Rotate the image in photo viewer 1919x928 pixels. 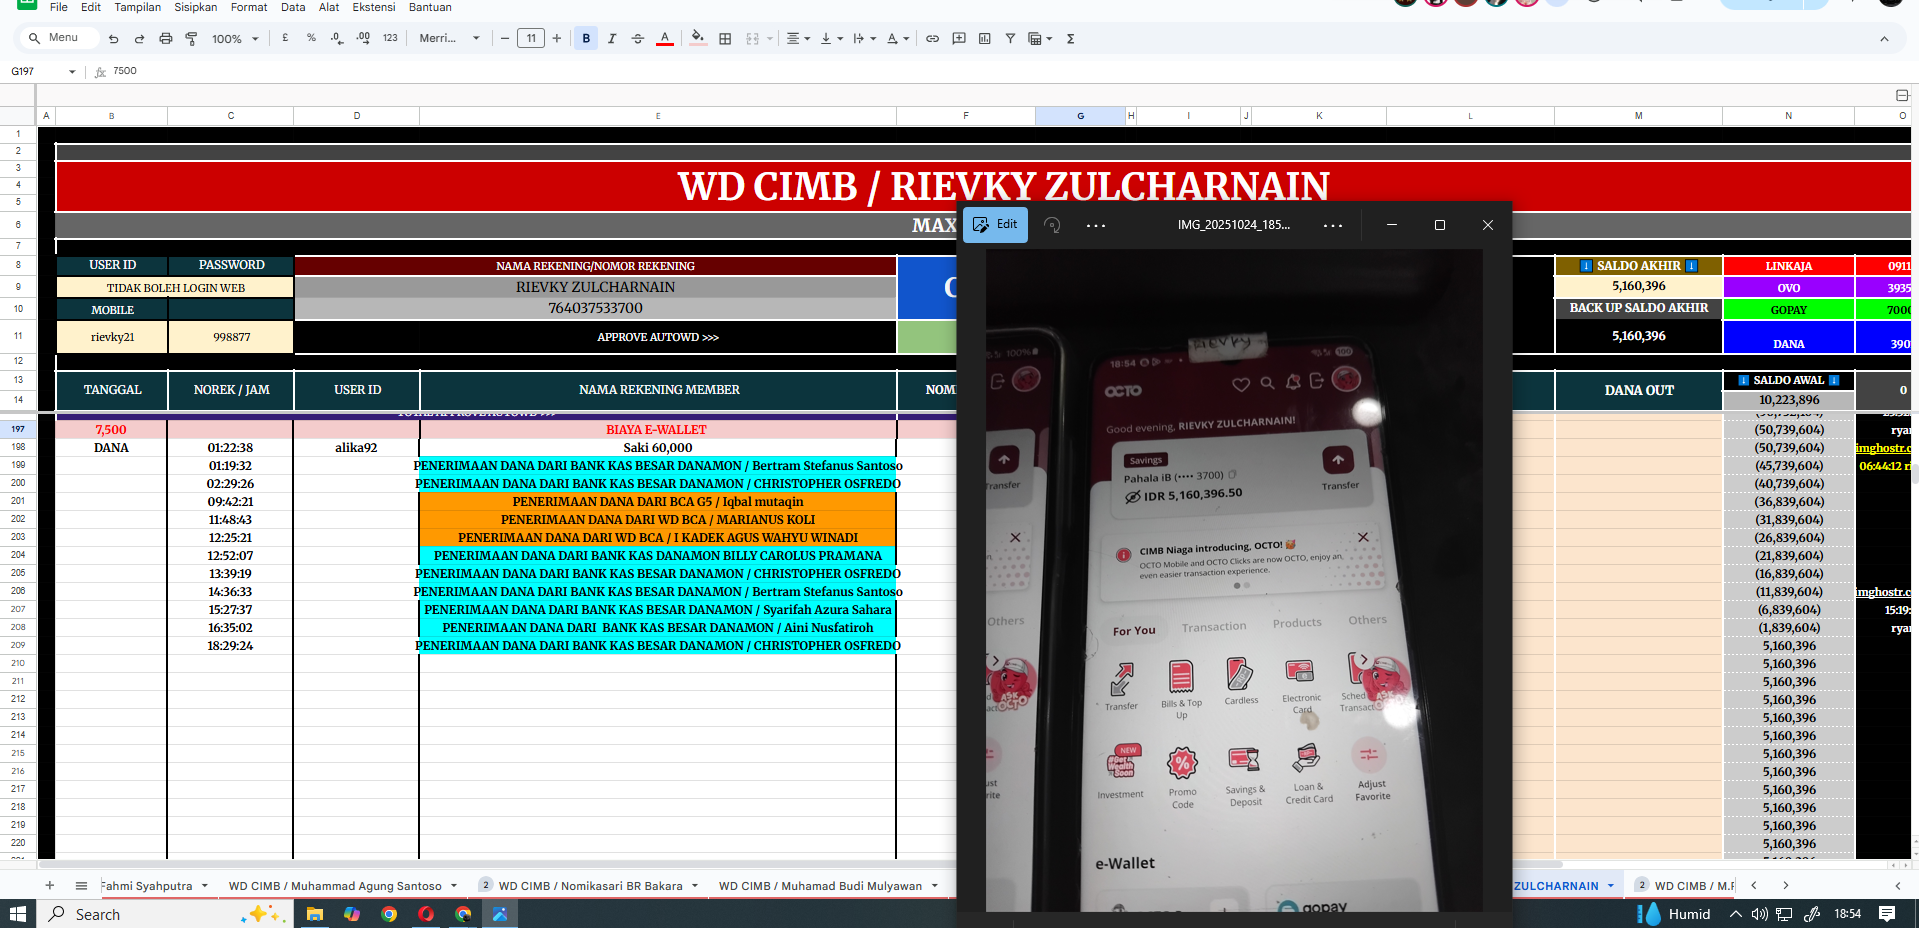1052,225
